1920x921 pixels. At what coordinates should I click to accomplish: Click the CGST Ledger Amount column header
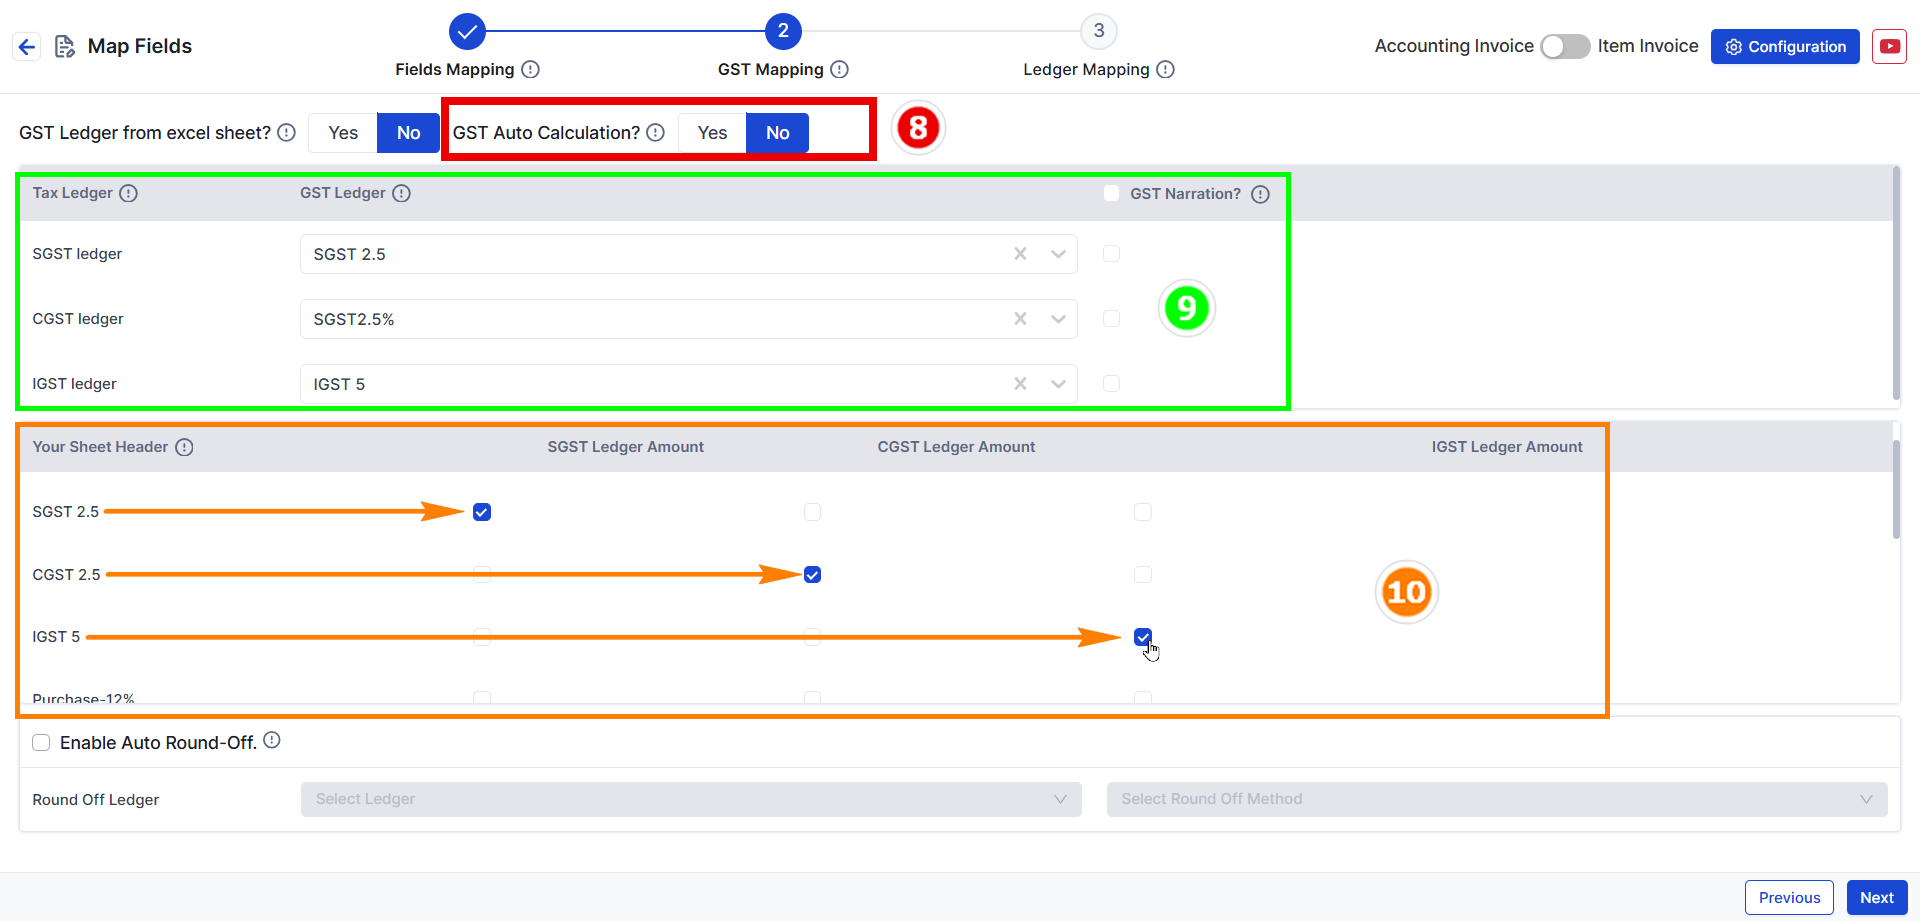pyautogui.click(x=956, y=447)
